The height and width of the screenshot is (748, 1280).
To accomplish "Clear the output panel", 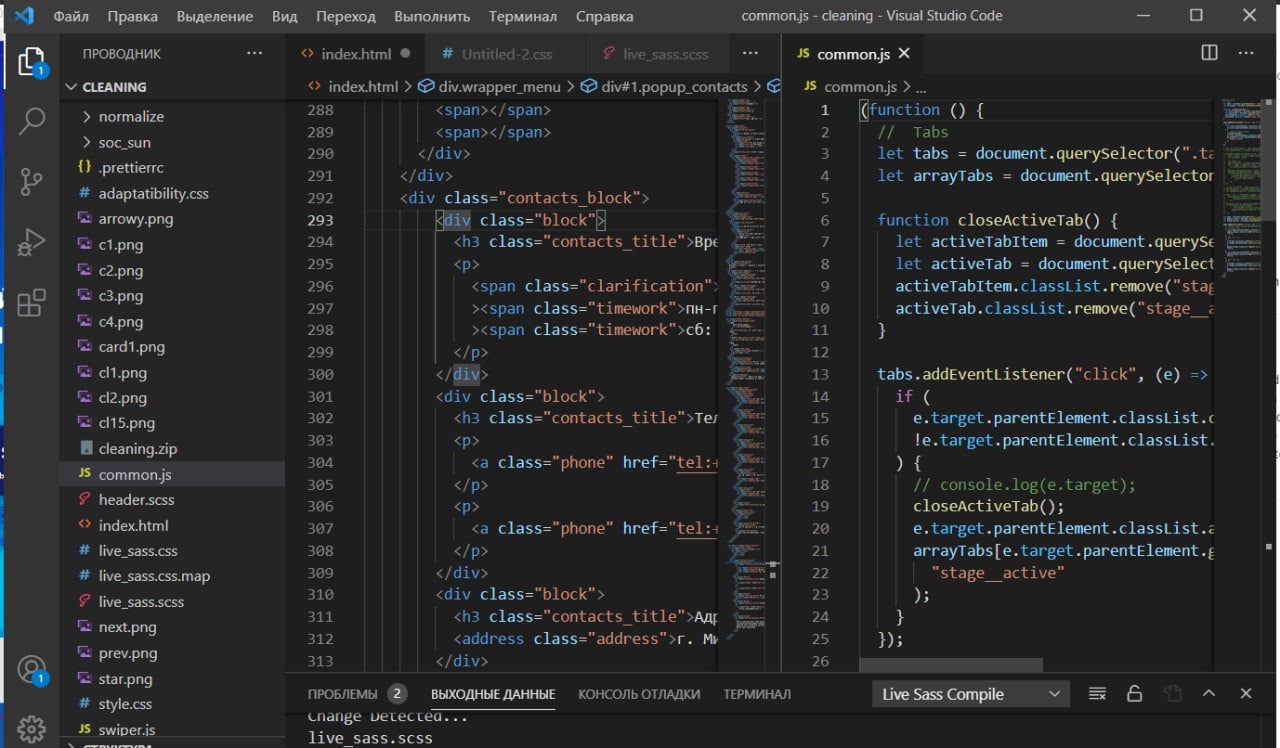I will 1097,693.
